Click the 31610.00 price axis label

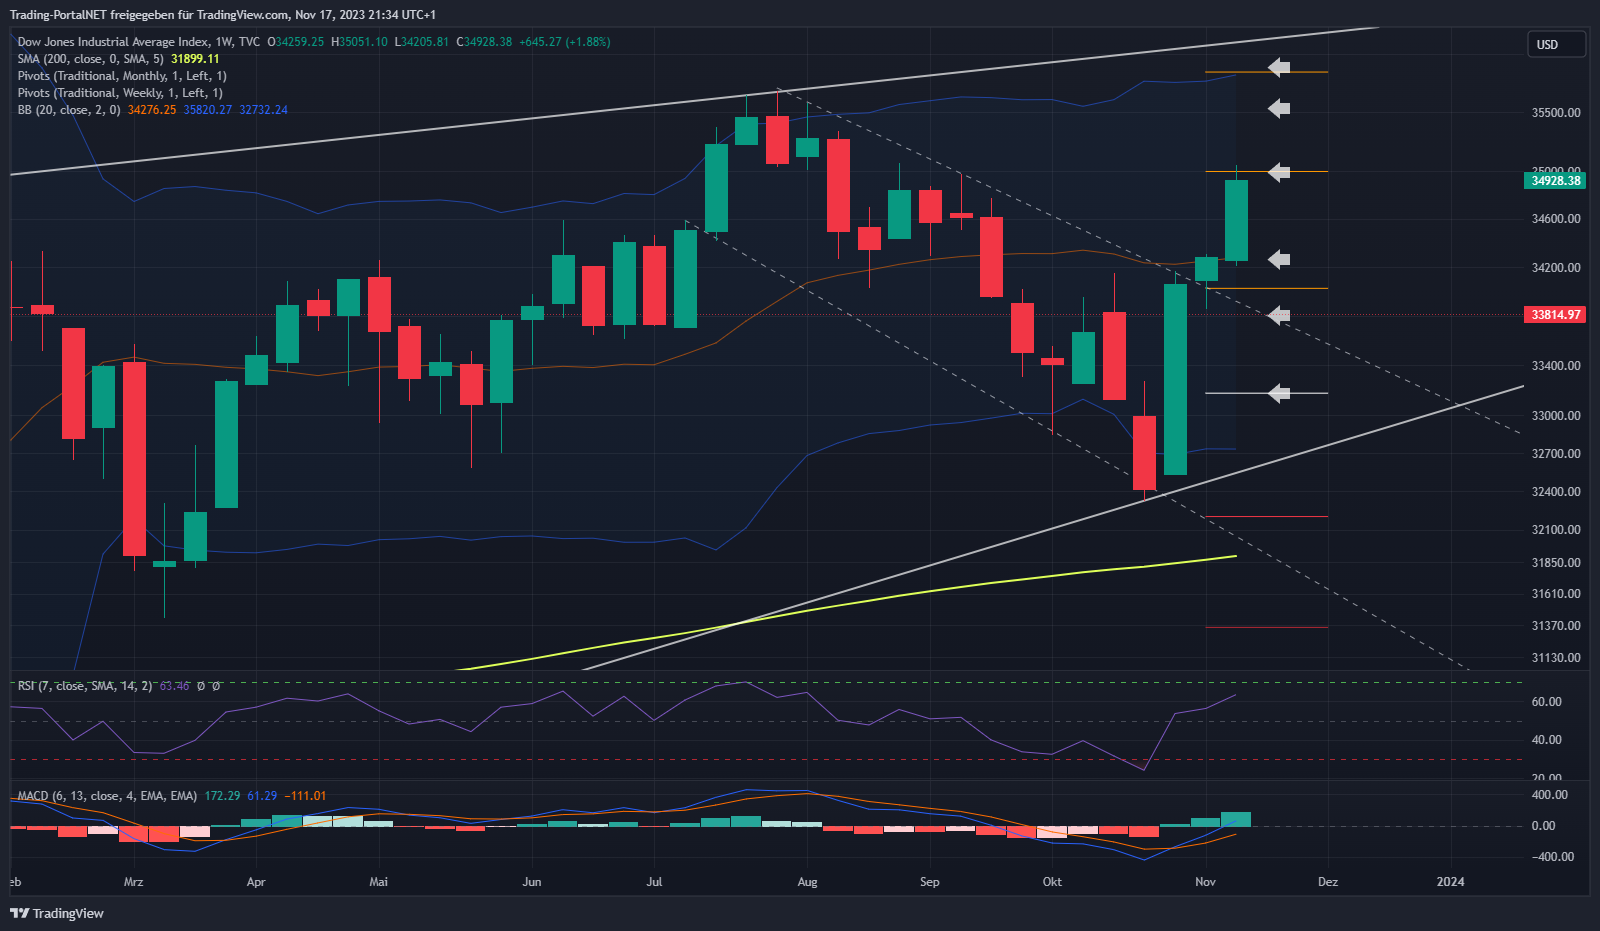point(1556,594)
